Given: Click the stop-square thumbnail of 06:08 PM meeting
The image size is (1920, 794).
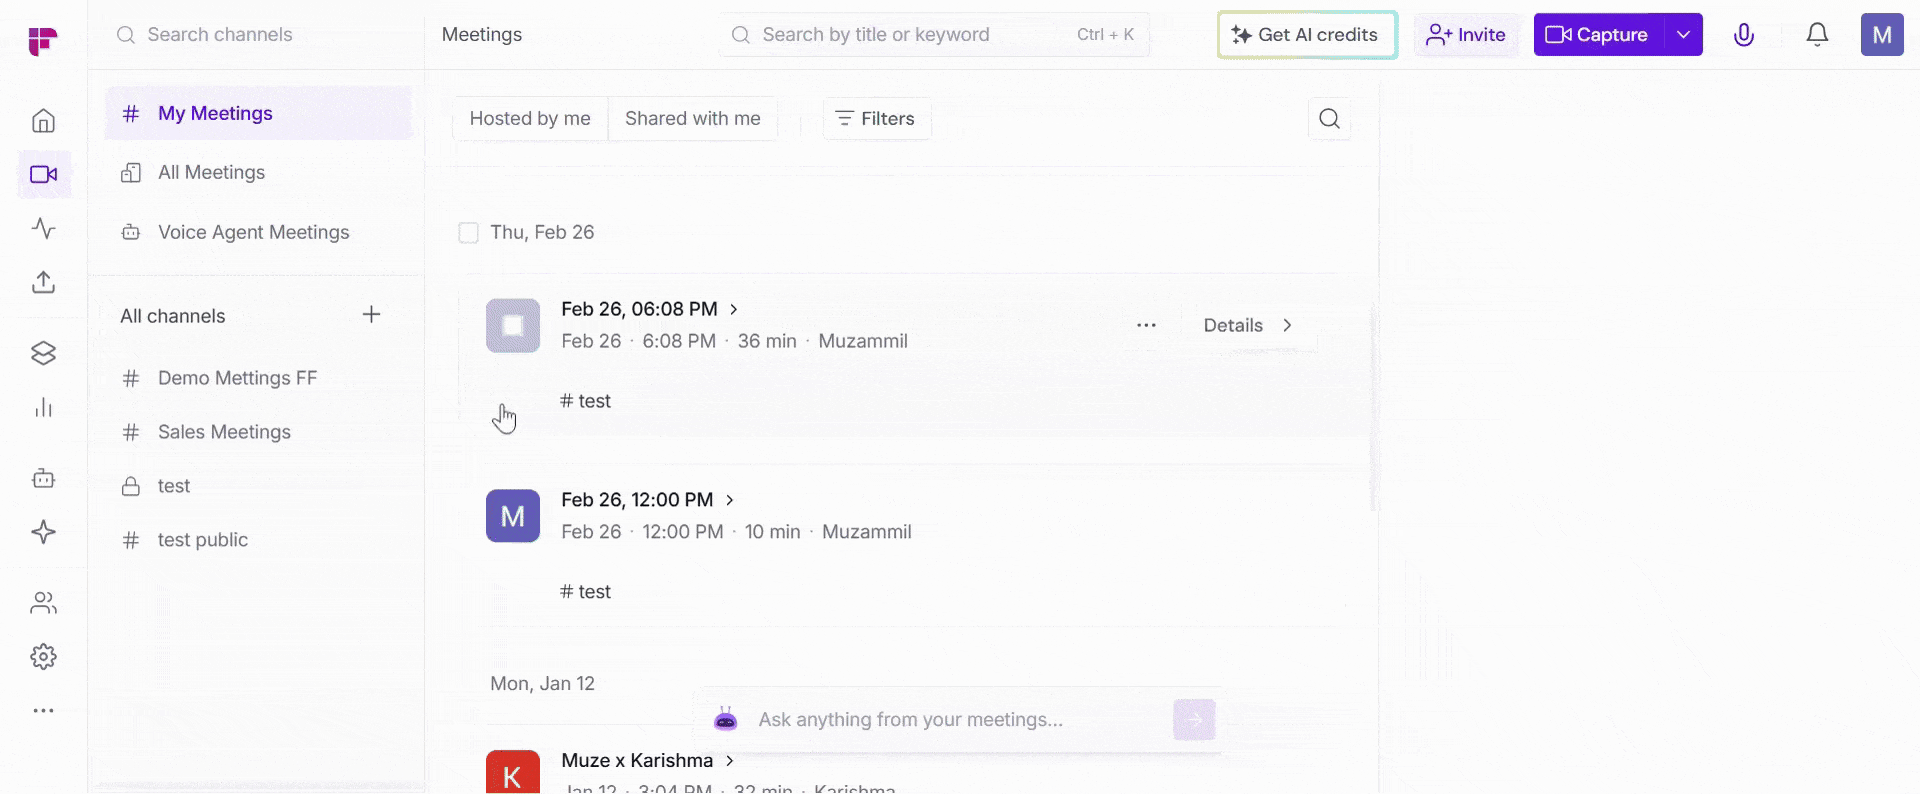Looking at the screenshot, I should click(513, 326).
